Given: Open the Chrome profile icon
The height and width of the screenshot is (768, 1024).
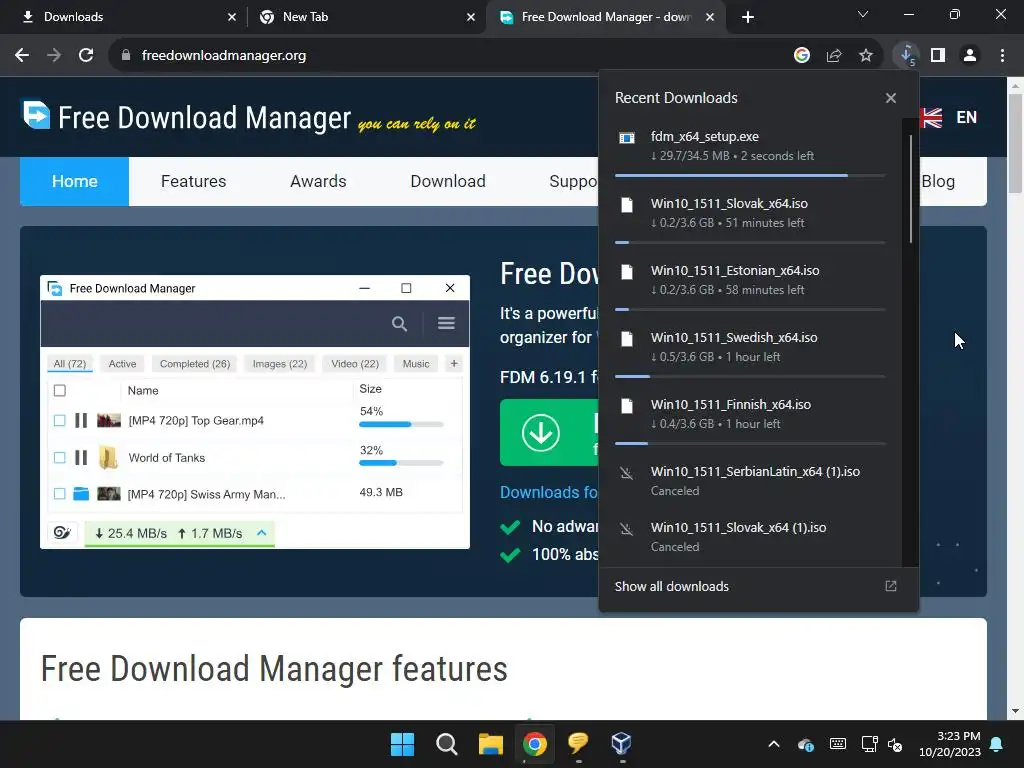Looking at the screenshot, I should (x=970, y=56).
